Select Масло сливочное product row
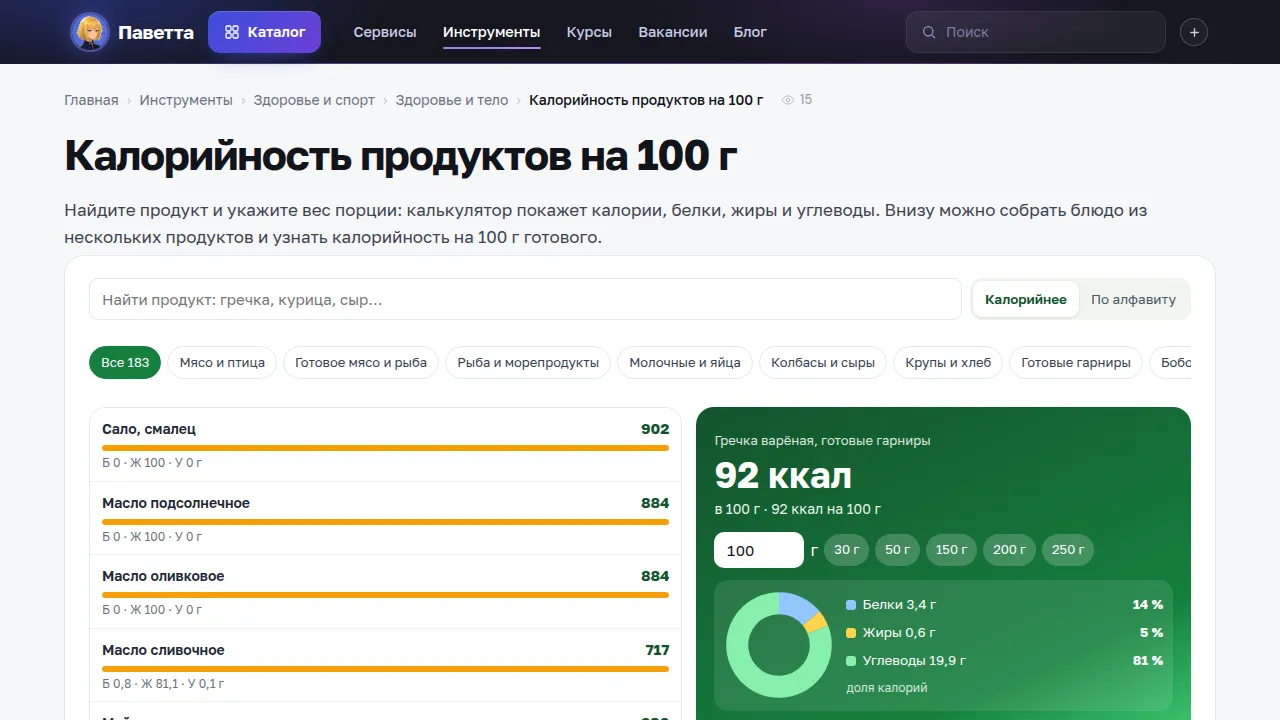 click(x=385, y=665)
